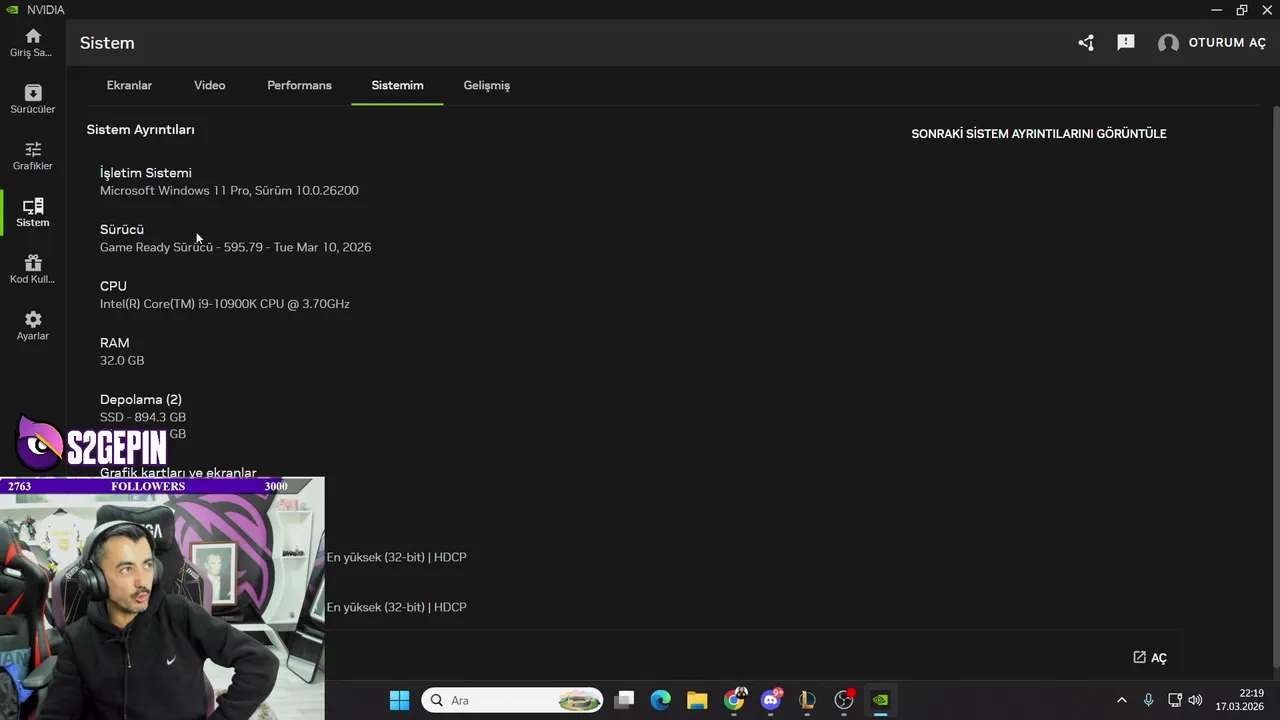Open File Explorer from taskbar
Viewport: 1280px width, 720px height.
[x=697, y=700]
